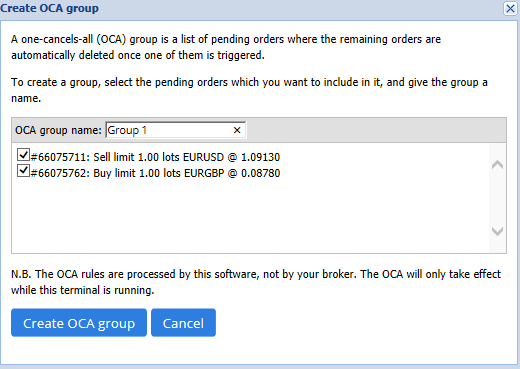Viewport: 520px width, 369px height.
Task: Click the gray header bar beside name field
Action: pyautogui.click(x=375, y=130)
